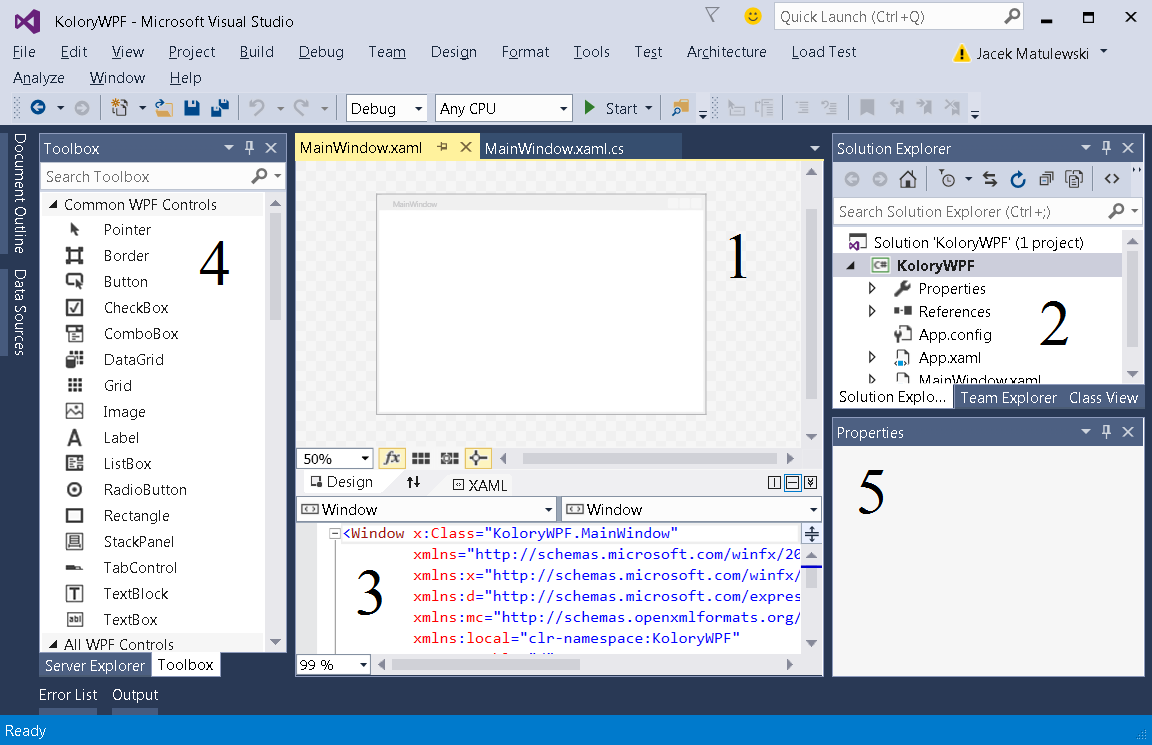The image size is (1152, 745).
Task: Click the notifications filter flag icon
Action: 712,15
